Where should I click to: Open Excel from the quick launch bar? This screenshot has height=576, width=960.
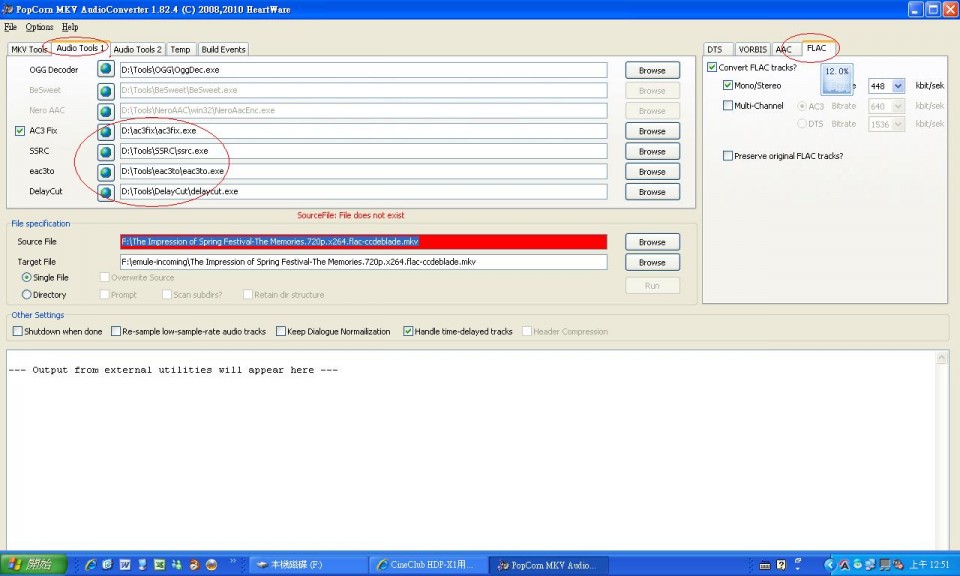[x=159, y=565]
